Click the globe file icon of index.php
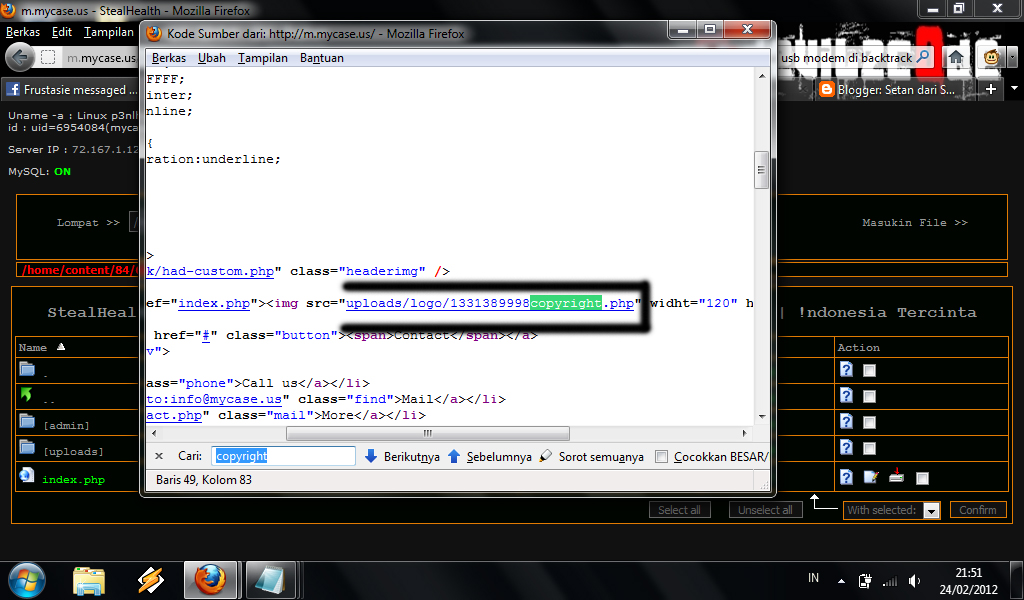 pyautogui.click(x=27, y=475)
